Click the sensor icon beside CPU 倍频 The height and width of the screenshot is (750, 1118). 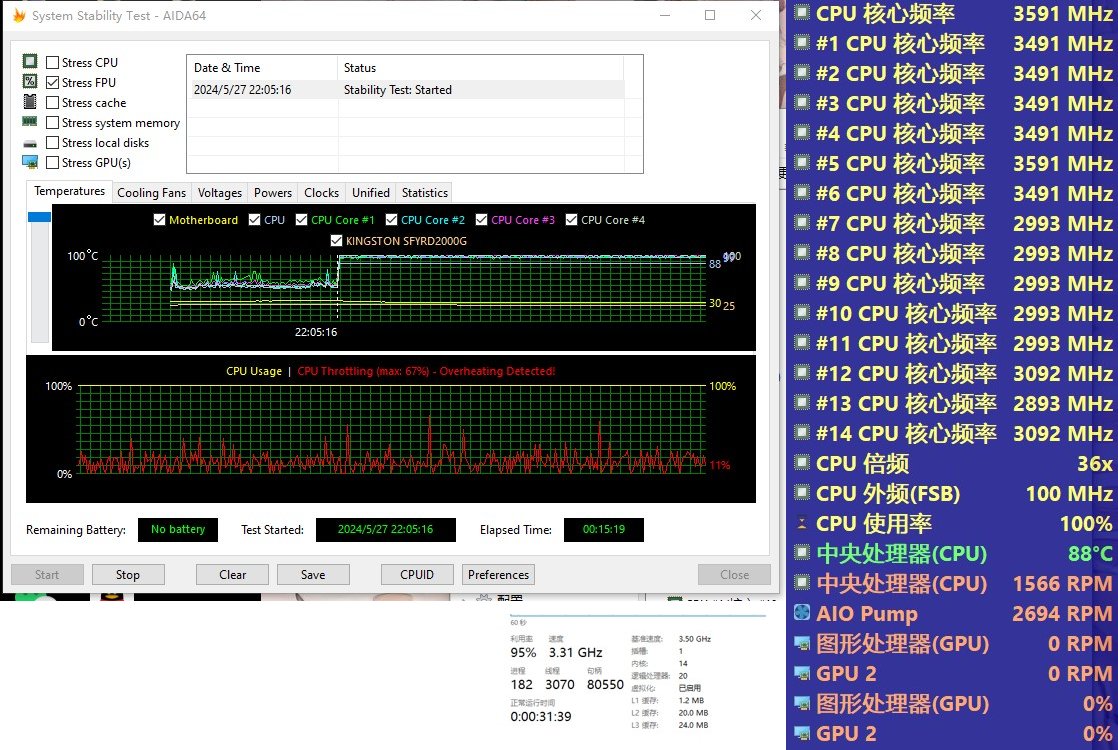pyautogui.click(x=802, y=463)
